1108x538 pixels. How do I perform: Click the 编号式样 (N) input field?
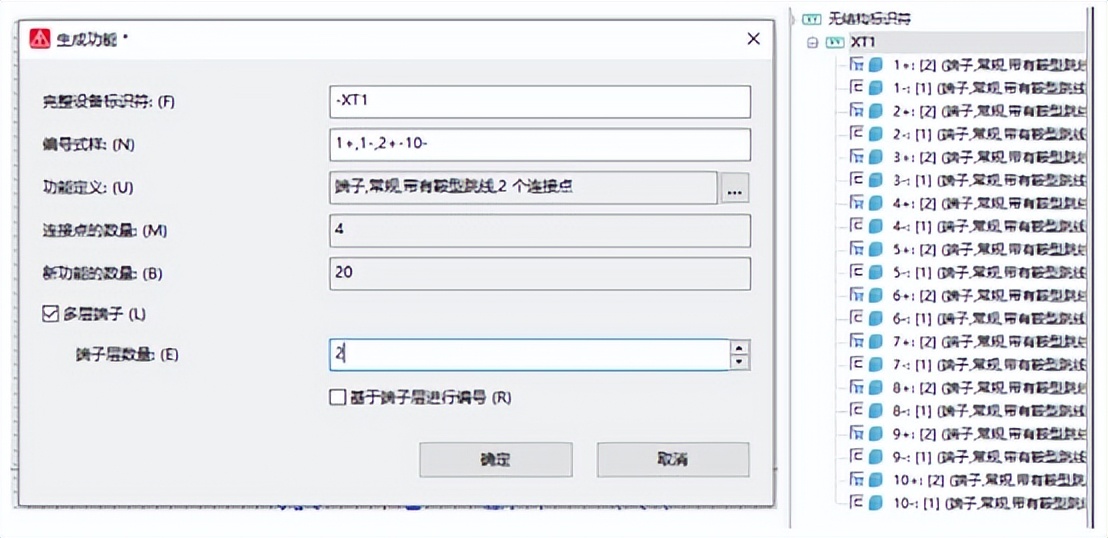pyautogui.click(x=540, y=145)
